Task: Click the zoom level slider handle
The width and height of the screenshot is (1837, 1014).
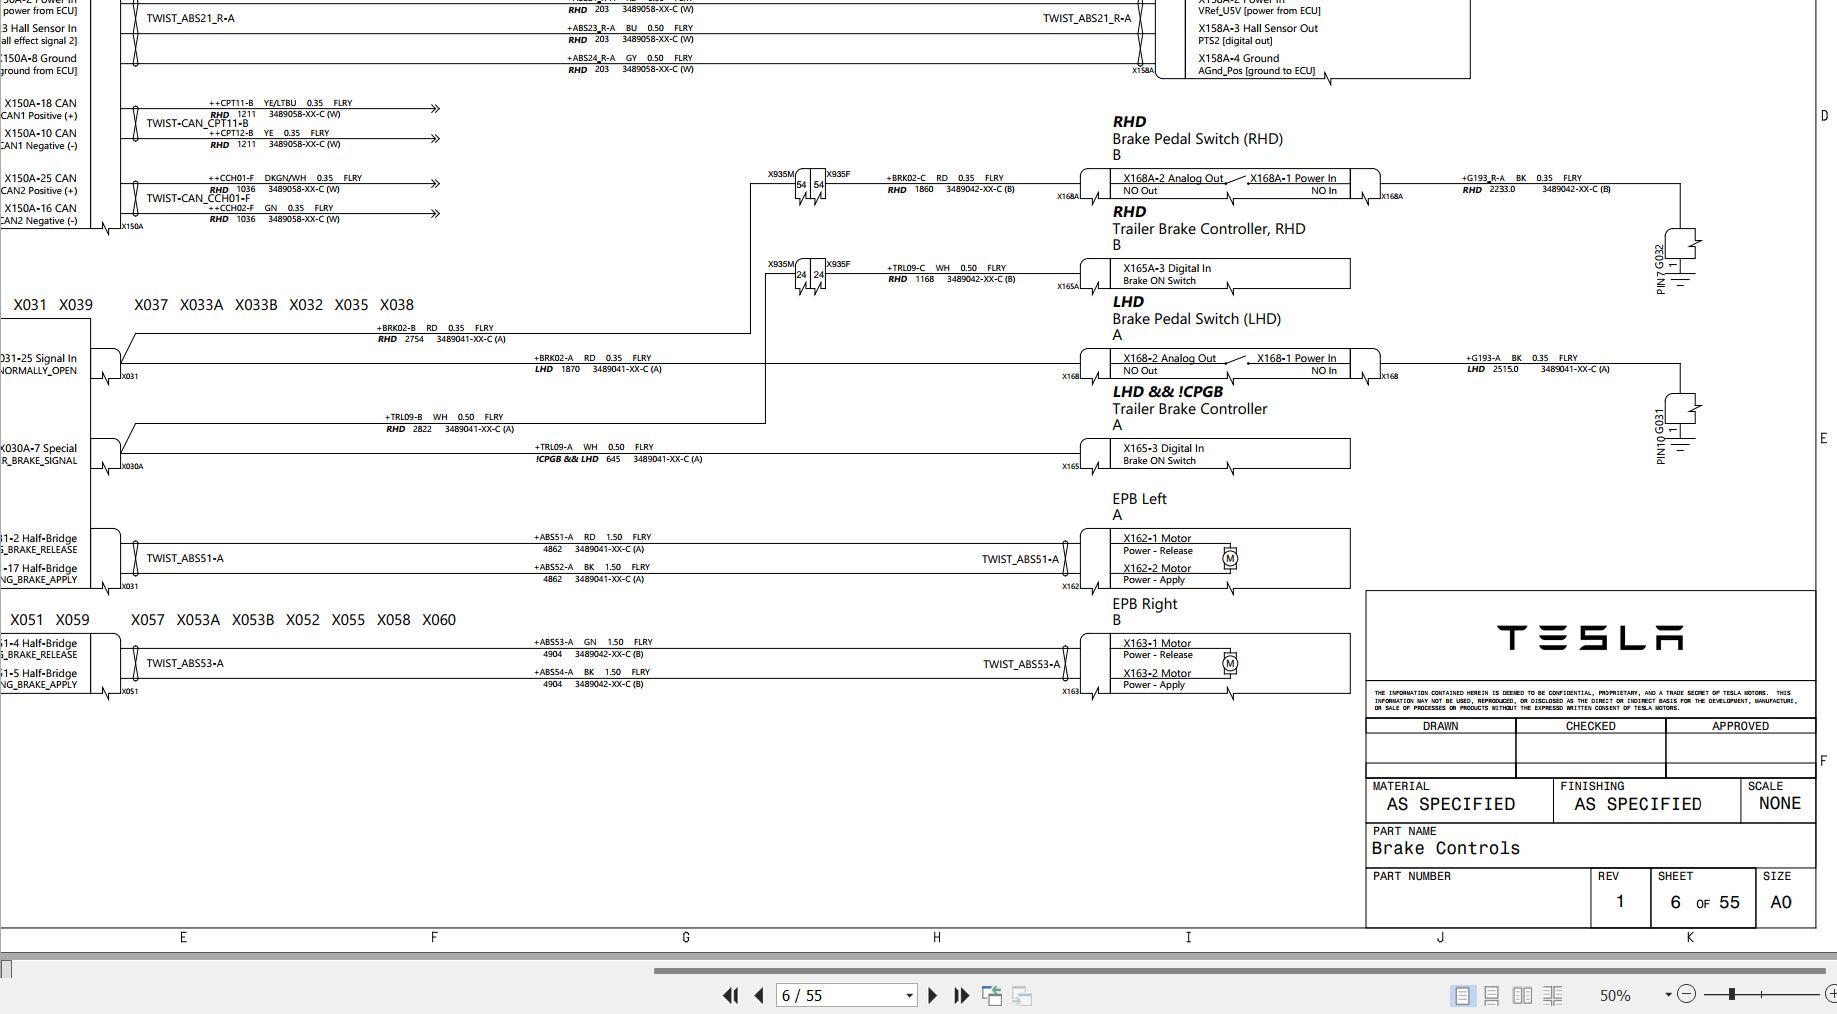Action: tap(1730, 993)
